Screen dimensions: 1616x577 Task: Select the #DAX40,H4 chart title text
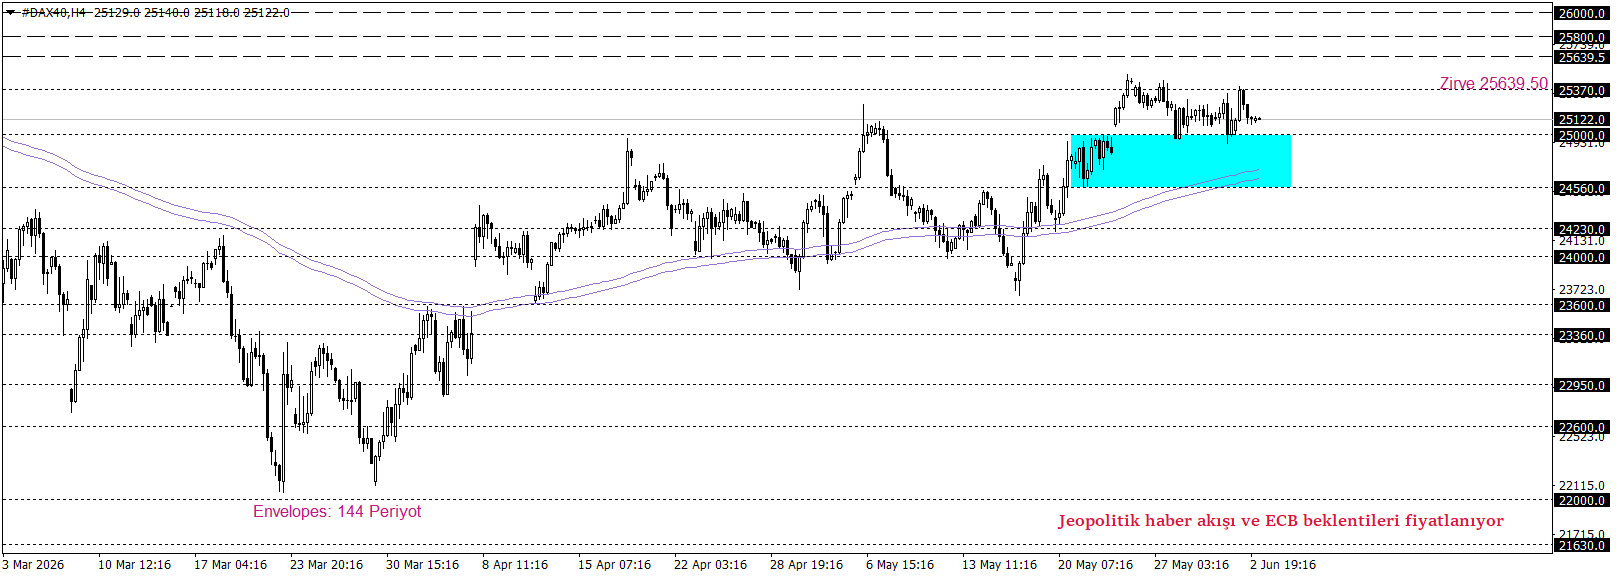pyautogui.click(x=53, y=12)
